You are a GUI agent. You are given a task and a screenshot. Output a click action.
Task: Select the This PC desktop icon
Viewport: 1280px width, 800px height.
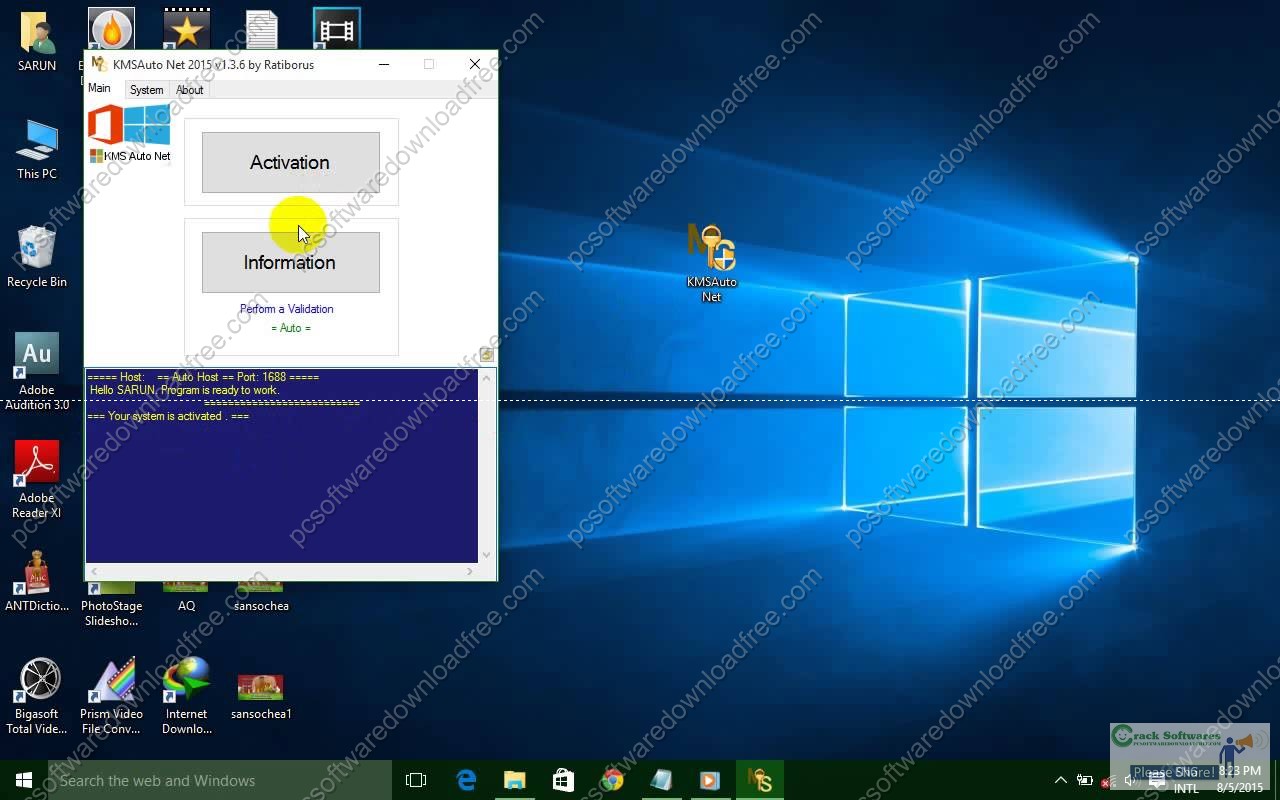[x=37, y=150]
